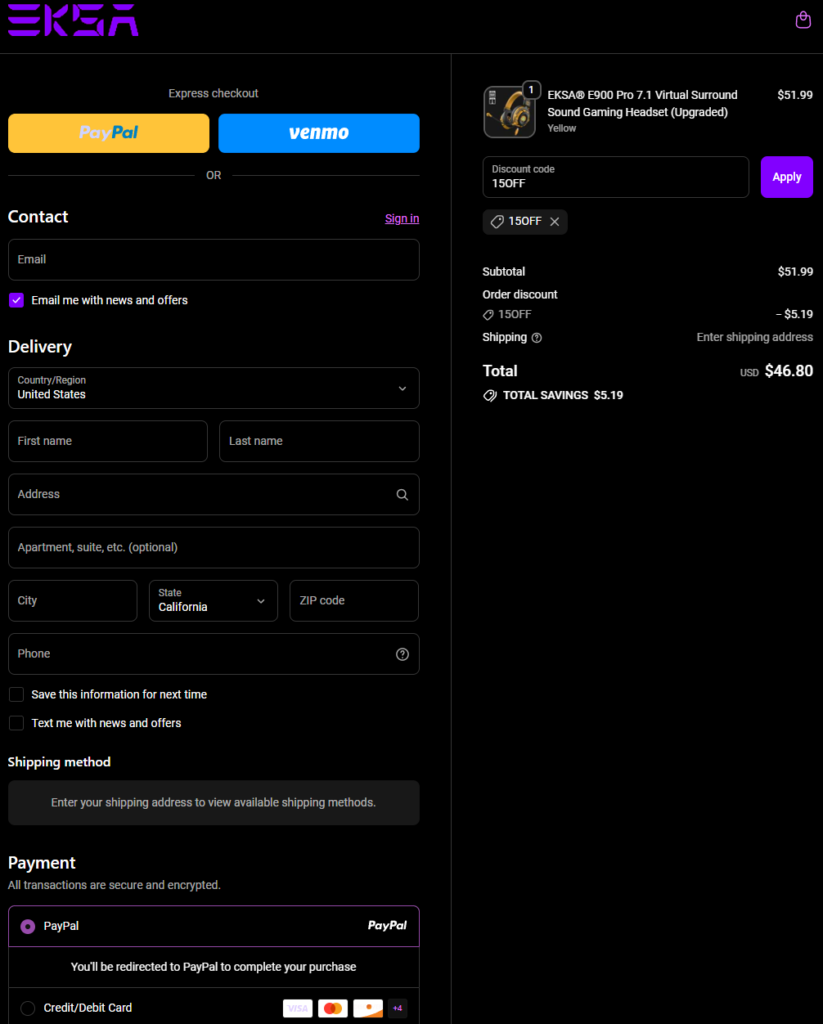This screenshot has width=823, height=1024.
Task: Click the phone field help icon
Action: click(402, 654)
